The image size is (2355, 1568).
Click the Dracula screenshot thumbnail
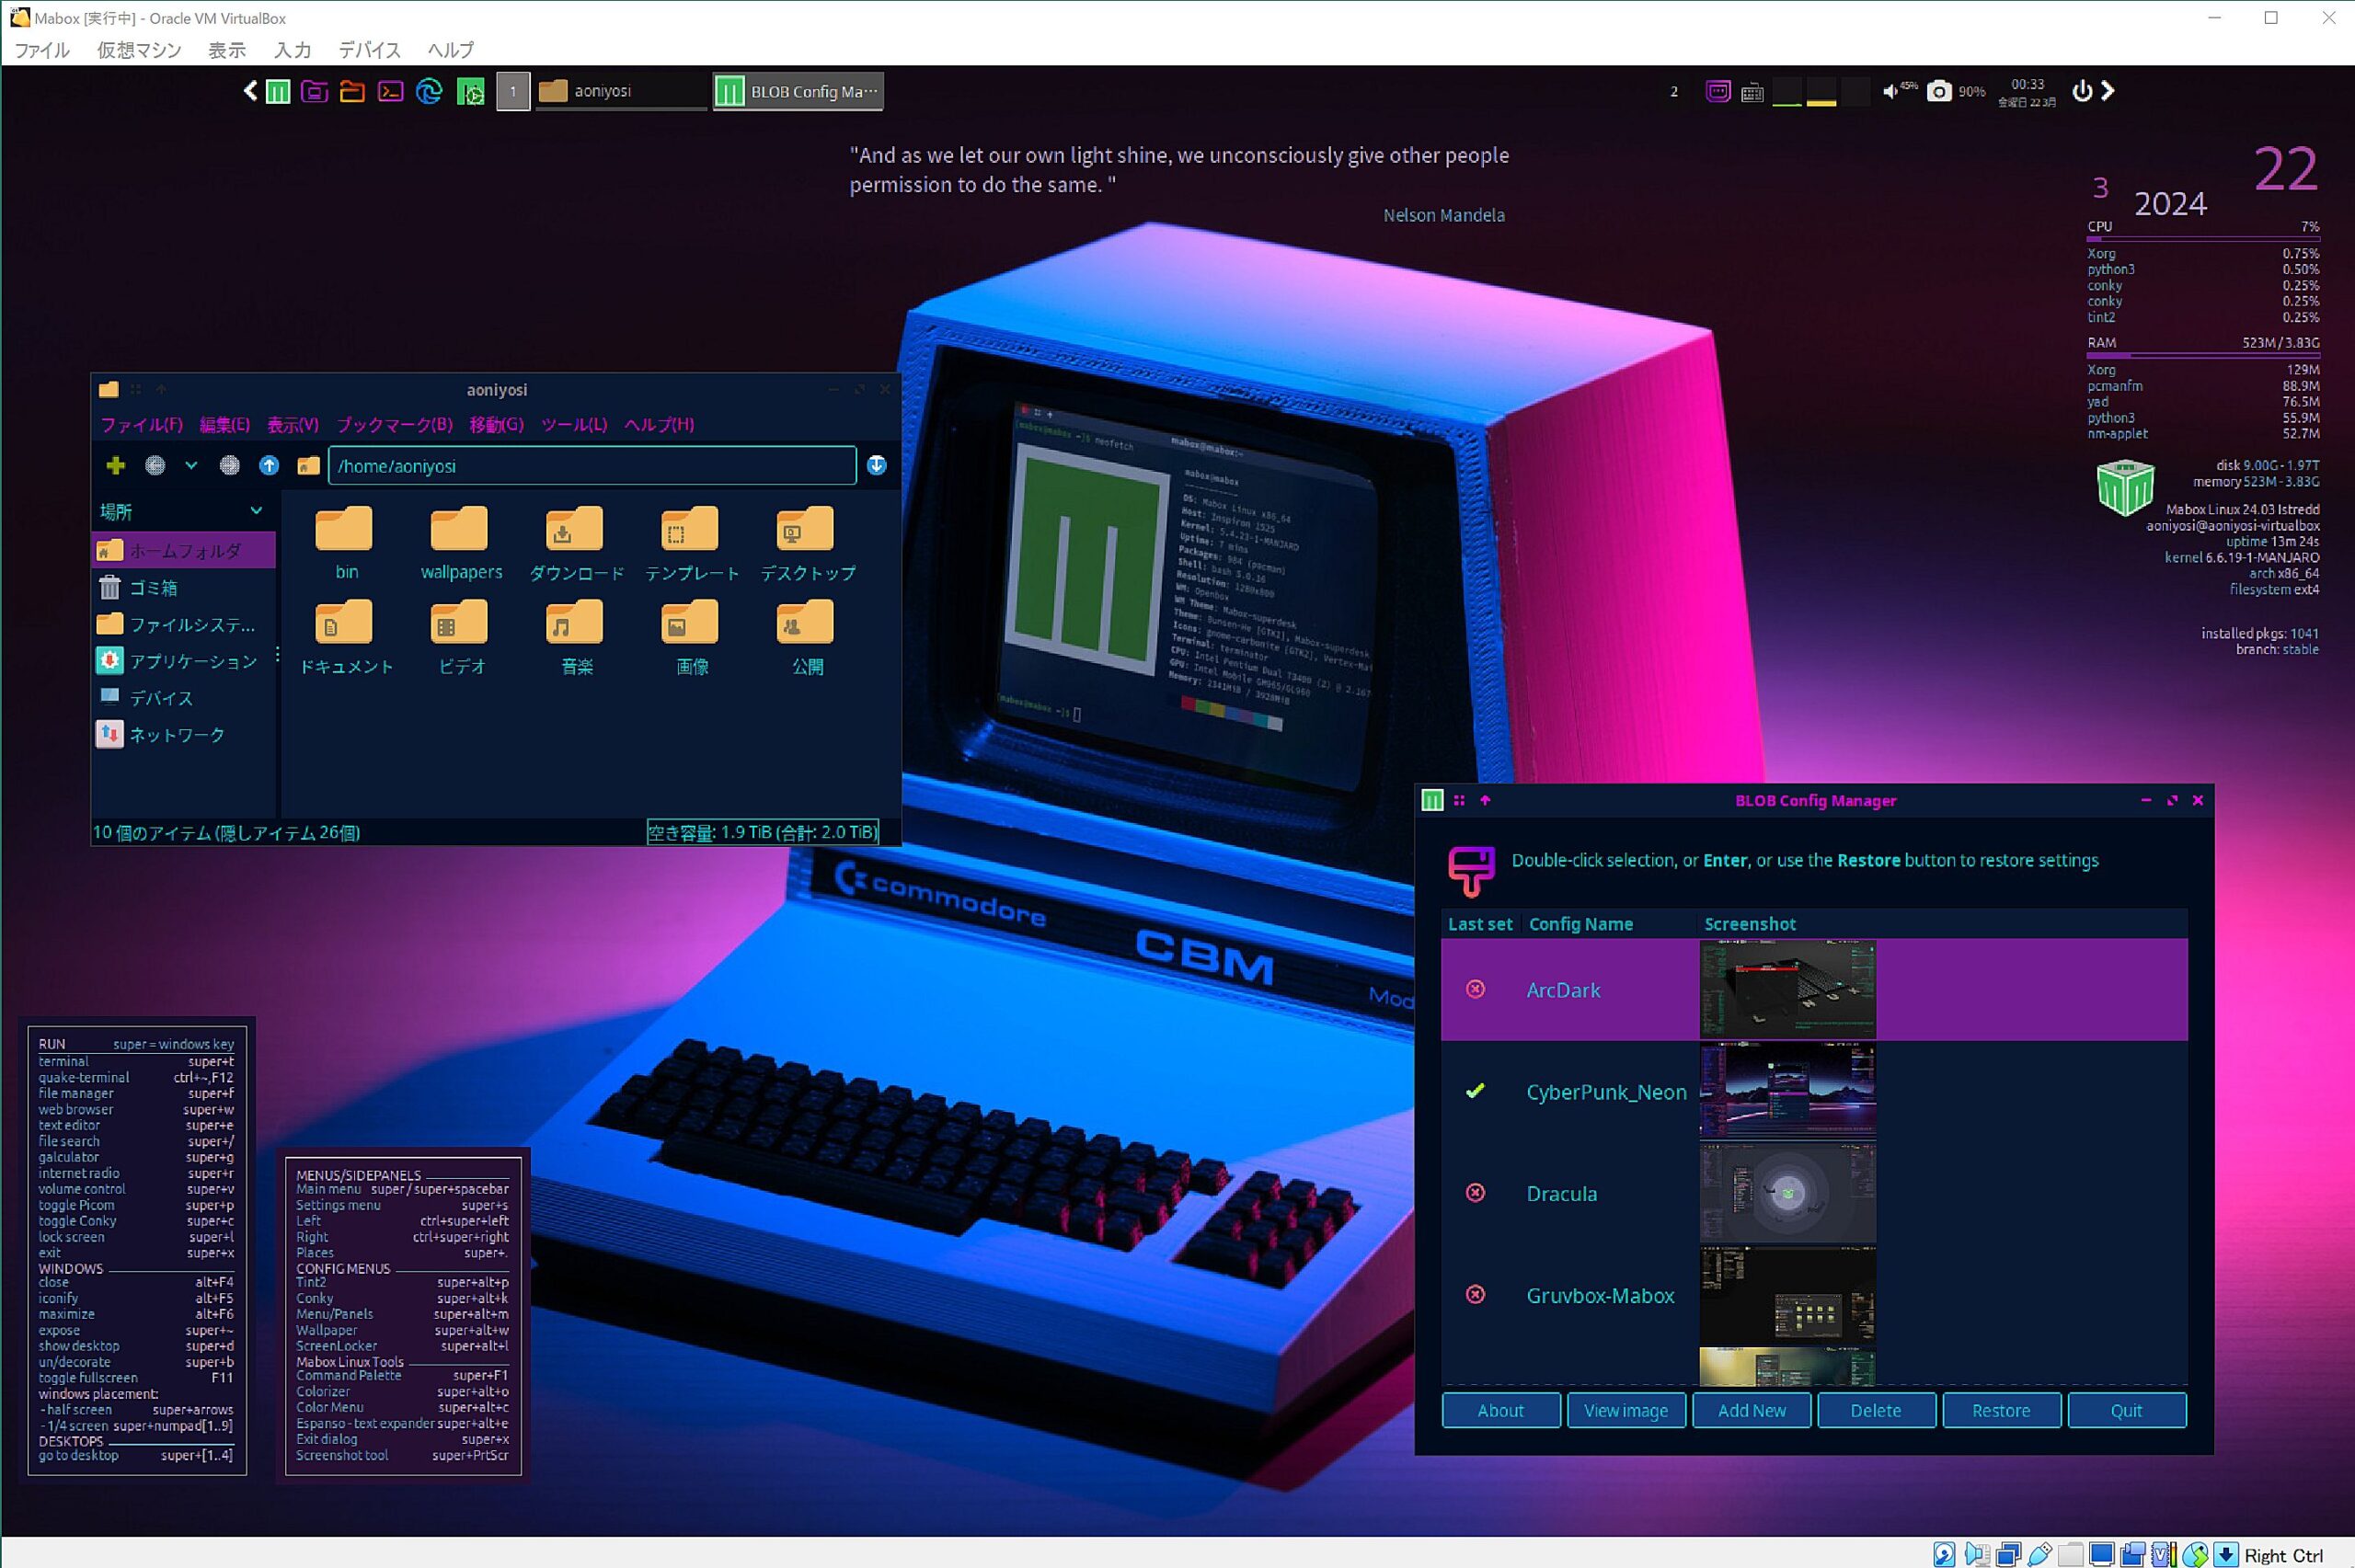[1788, 1193]
